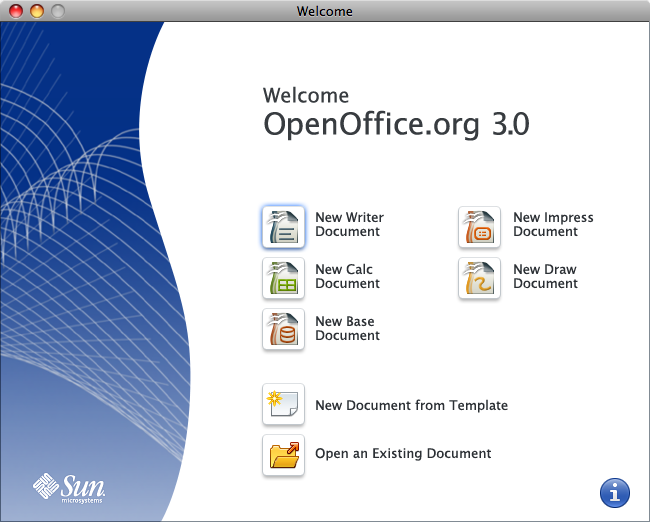Click the yellow folder open-document icon
This screenshot has height=522, width=650.
[x=283, y=455]
